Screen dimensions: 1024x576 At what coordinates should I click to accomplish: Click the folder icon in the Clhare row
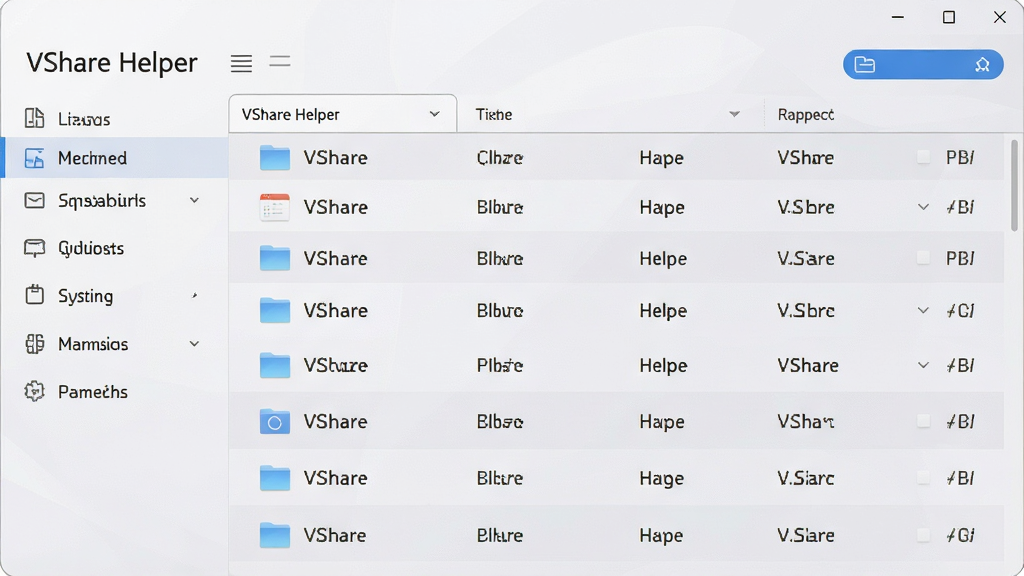coord(274,157)
